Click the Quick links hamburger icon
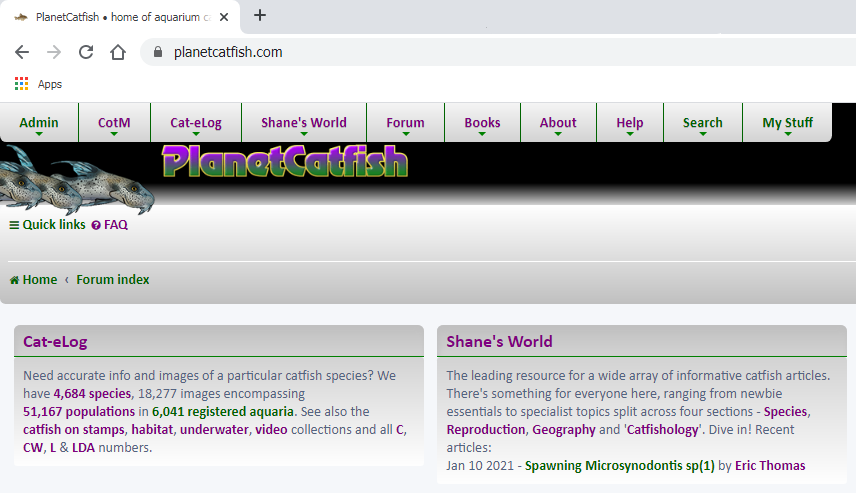856x493 pixels. coord(14,225)
